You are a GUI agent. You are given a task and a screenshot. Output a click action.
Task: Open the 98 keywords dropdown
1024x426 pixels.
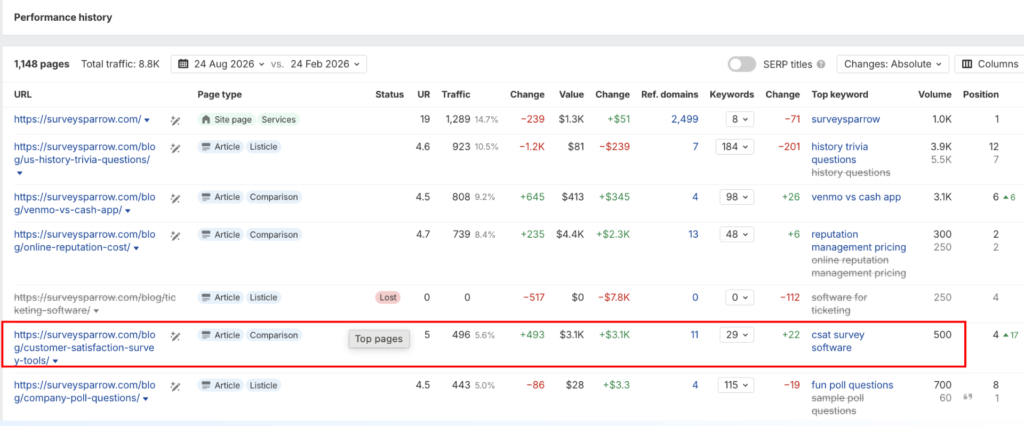click(737, 197)
